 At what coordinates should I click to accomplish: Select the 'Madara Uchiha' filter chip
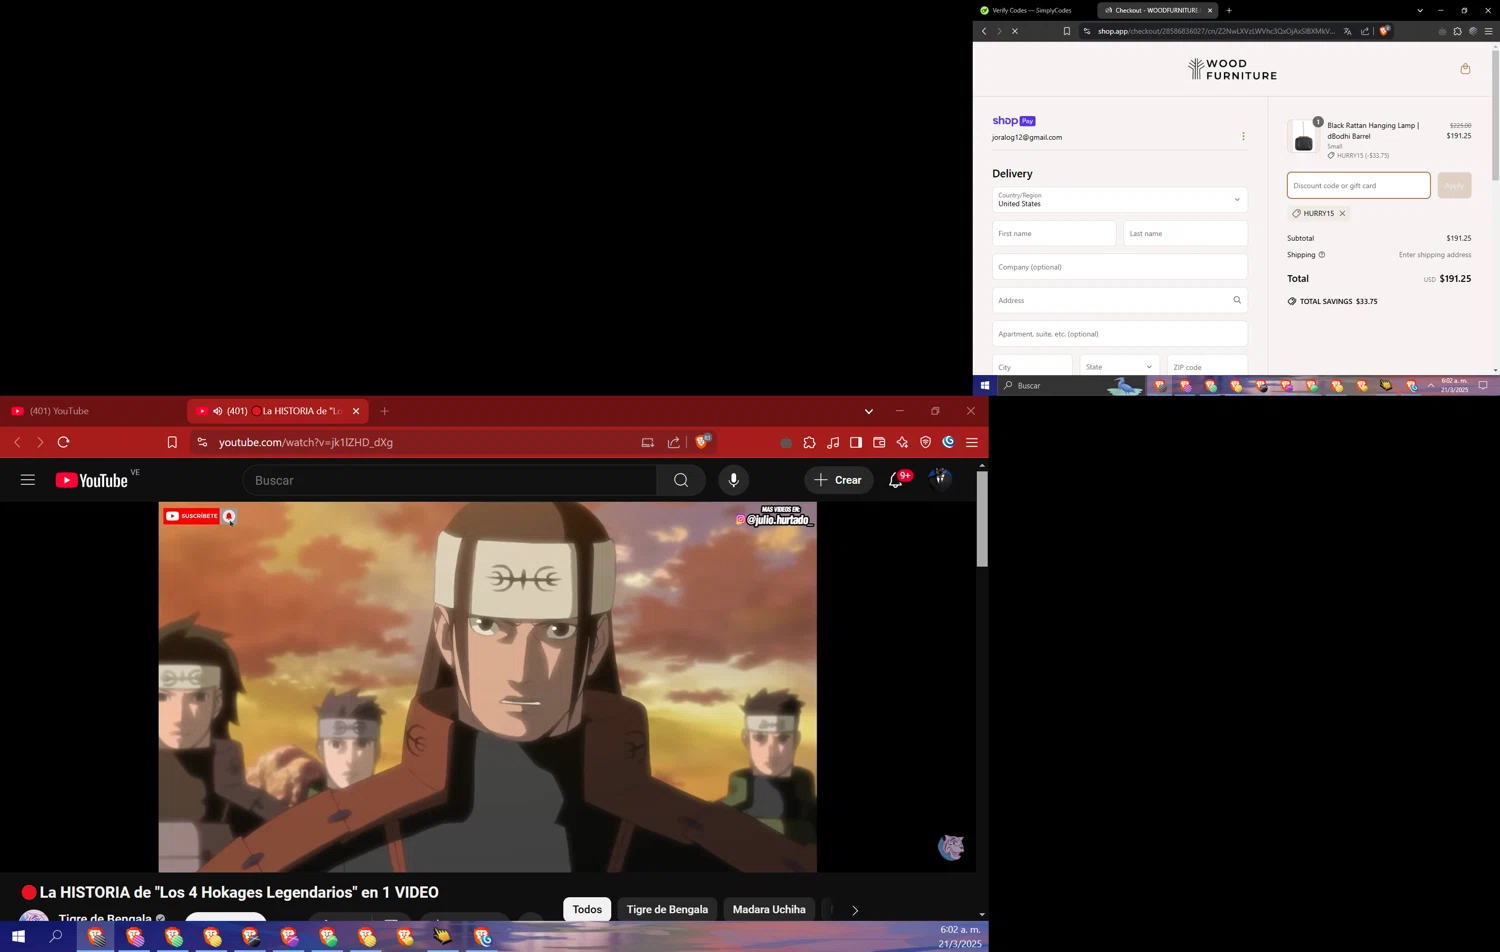tap(769, 909)
